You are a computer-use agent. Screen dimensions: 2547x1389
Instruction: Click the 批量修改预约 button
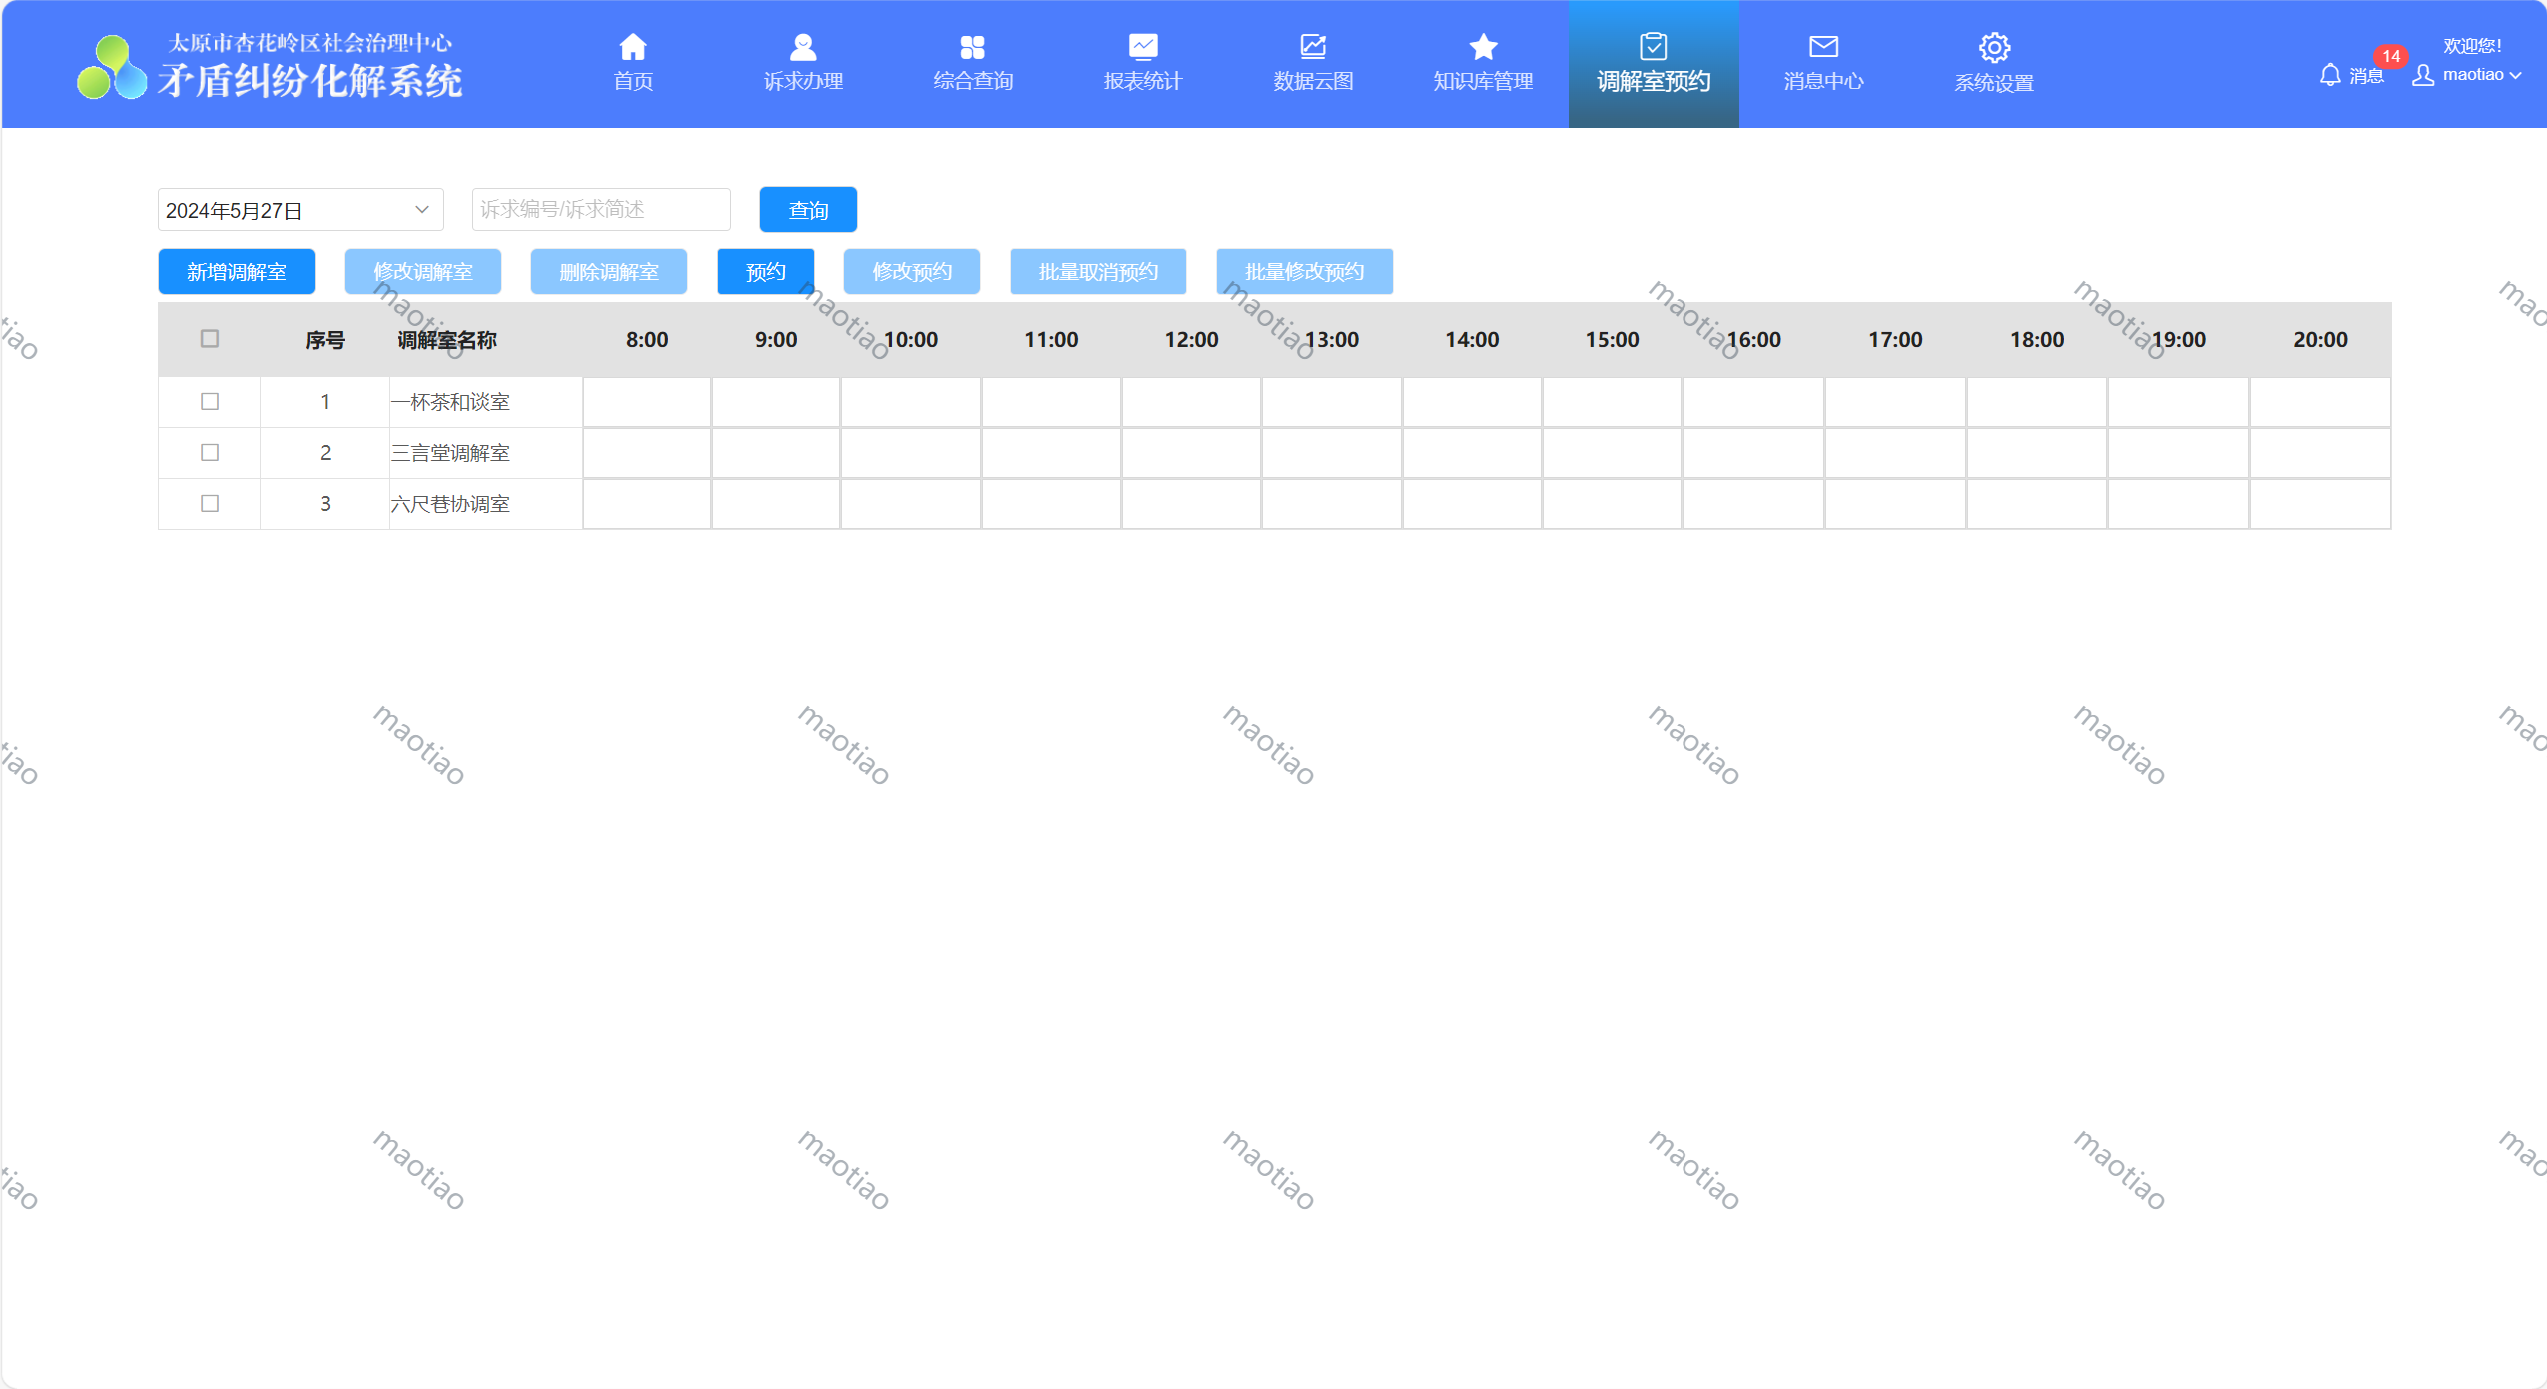[x=1304, y=272]
